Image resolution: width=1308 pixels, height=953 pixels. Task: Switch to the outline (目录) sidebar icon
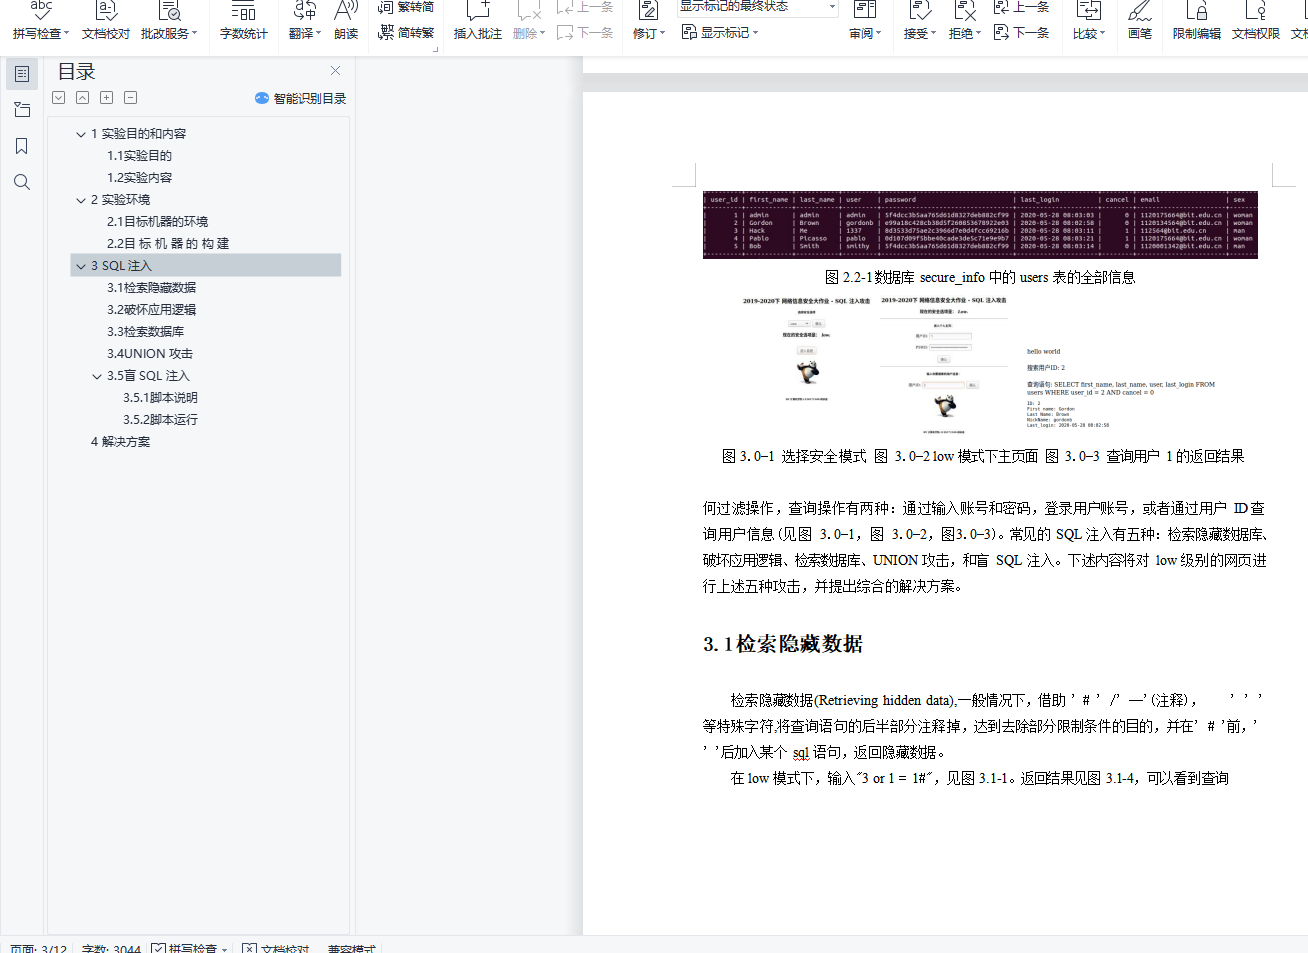22,74
